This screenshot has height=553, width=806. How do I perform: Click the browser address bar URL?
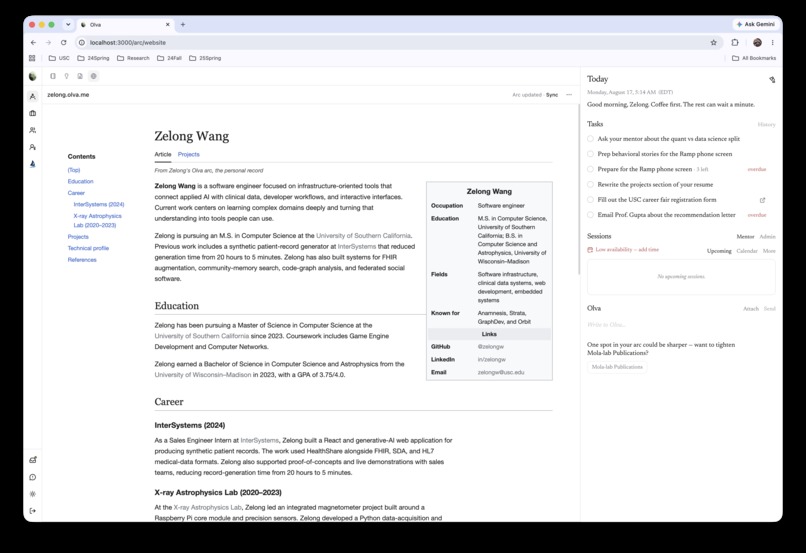(x=127, y=43)
